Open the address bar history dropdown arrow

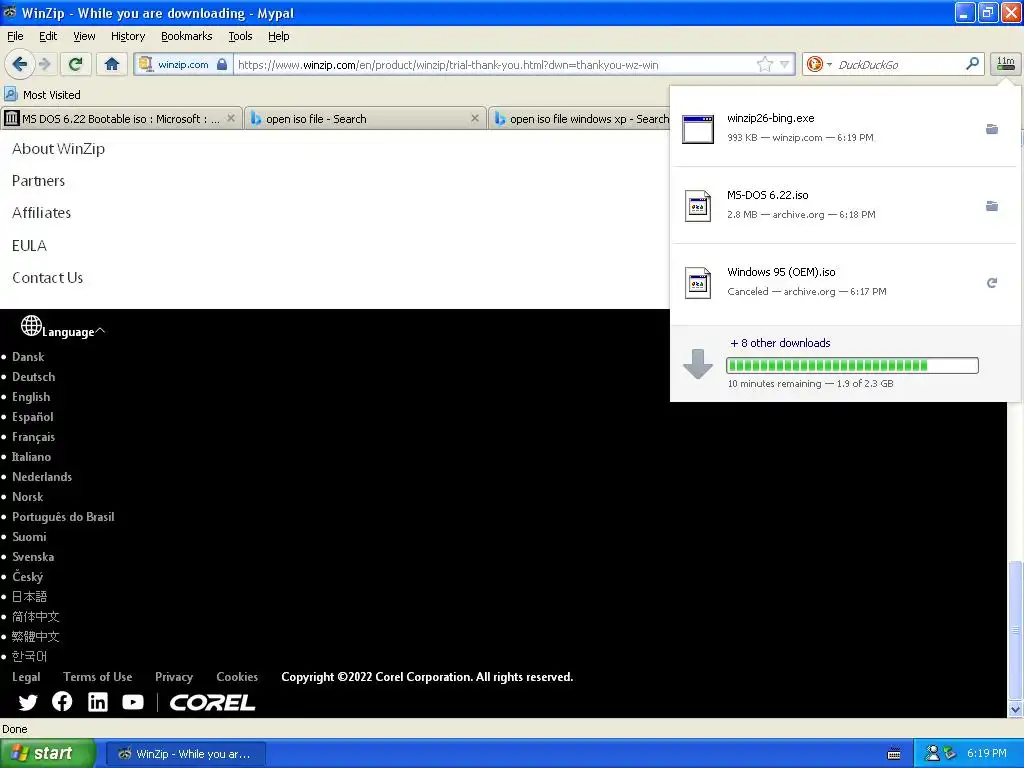coord(784,64)
